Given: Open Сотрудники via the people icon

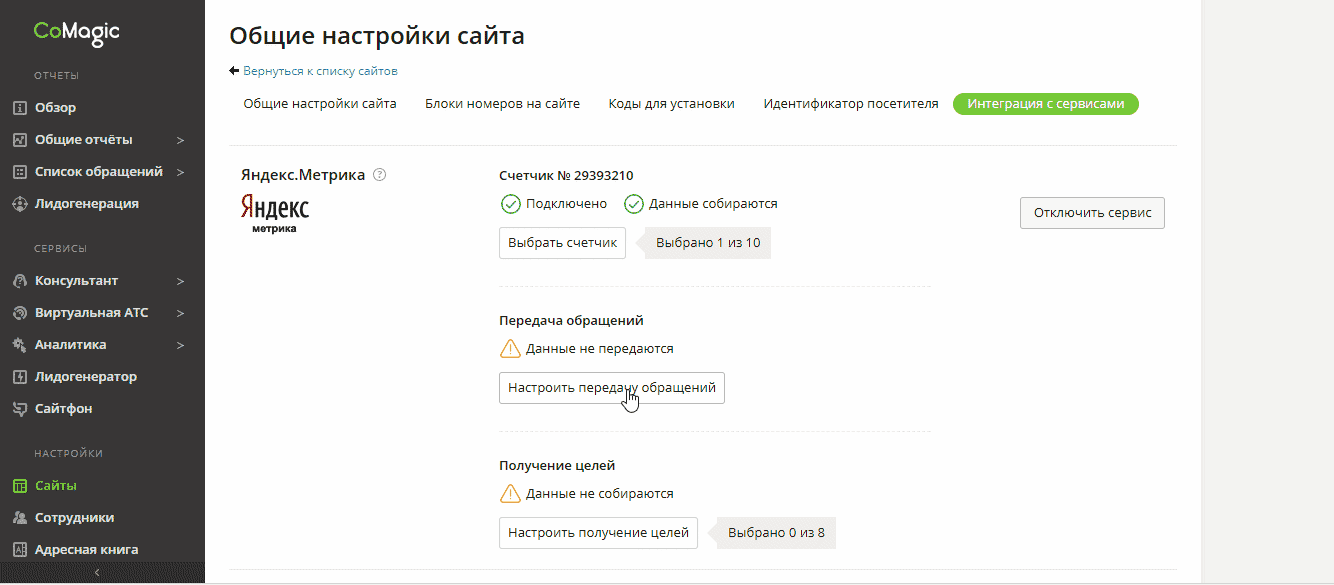Looking at the screenshot, I should [18, 518].
